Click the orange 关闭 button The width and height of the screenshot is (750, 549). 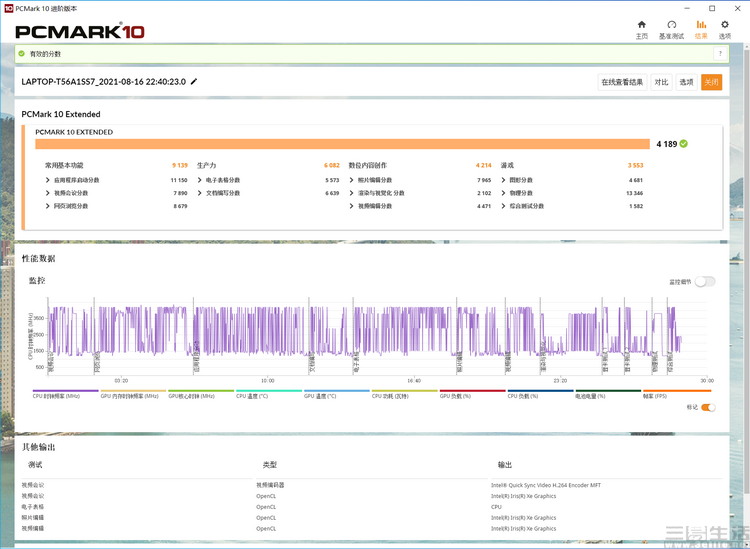pyautogui.click(x=711, y=82)
